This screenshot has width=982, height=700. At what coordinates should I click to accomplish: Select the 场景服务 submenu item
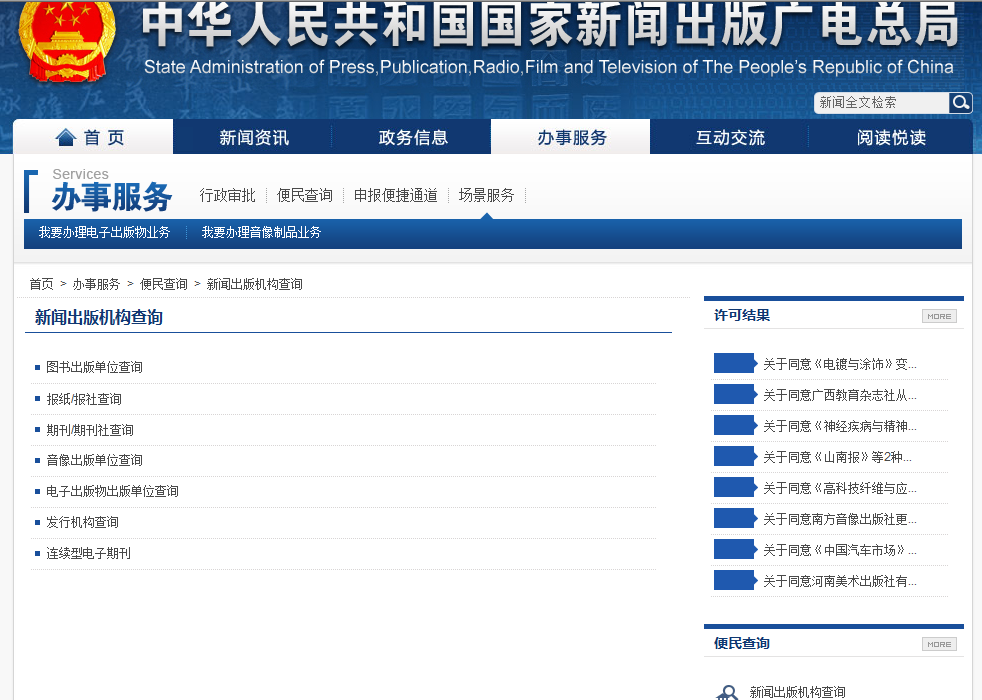(x=487, y=195)
